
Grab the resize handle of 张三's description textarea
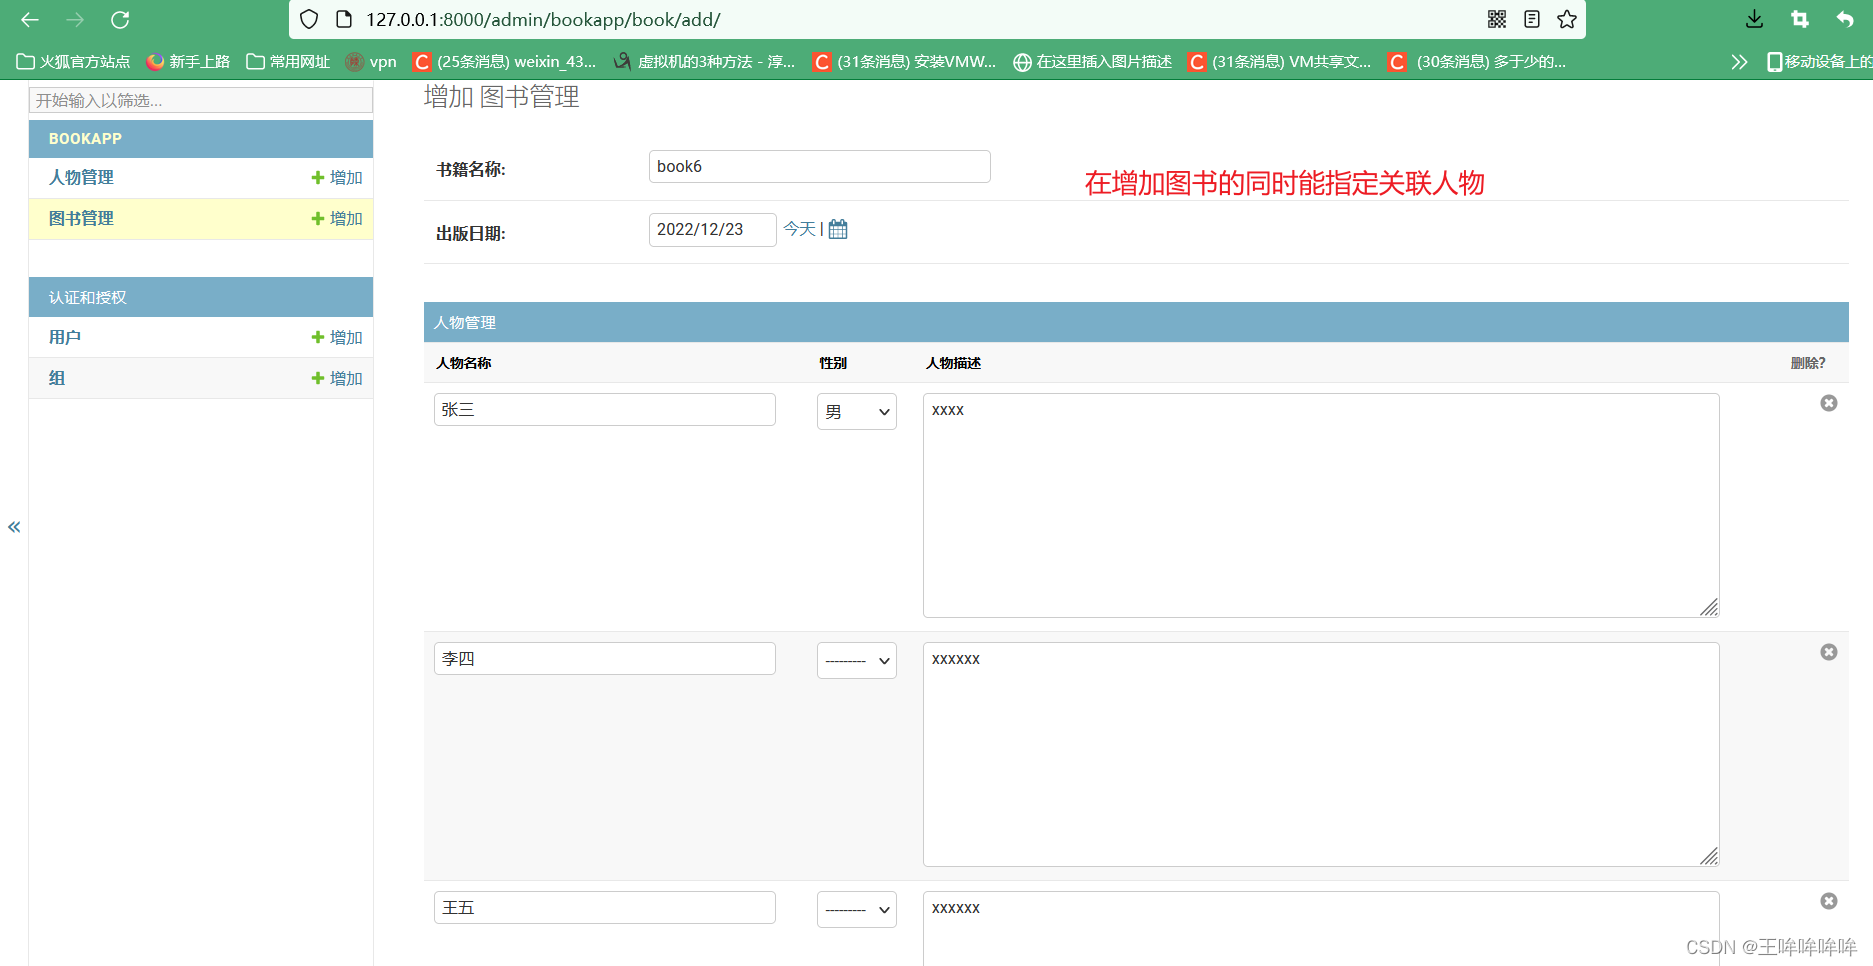tap(1709, 607)
